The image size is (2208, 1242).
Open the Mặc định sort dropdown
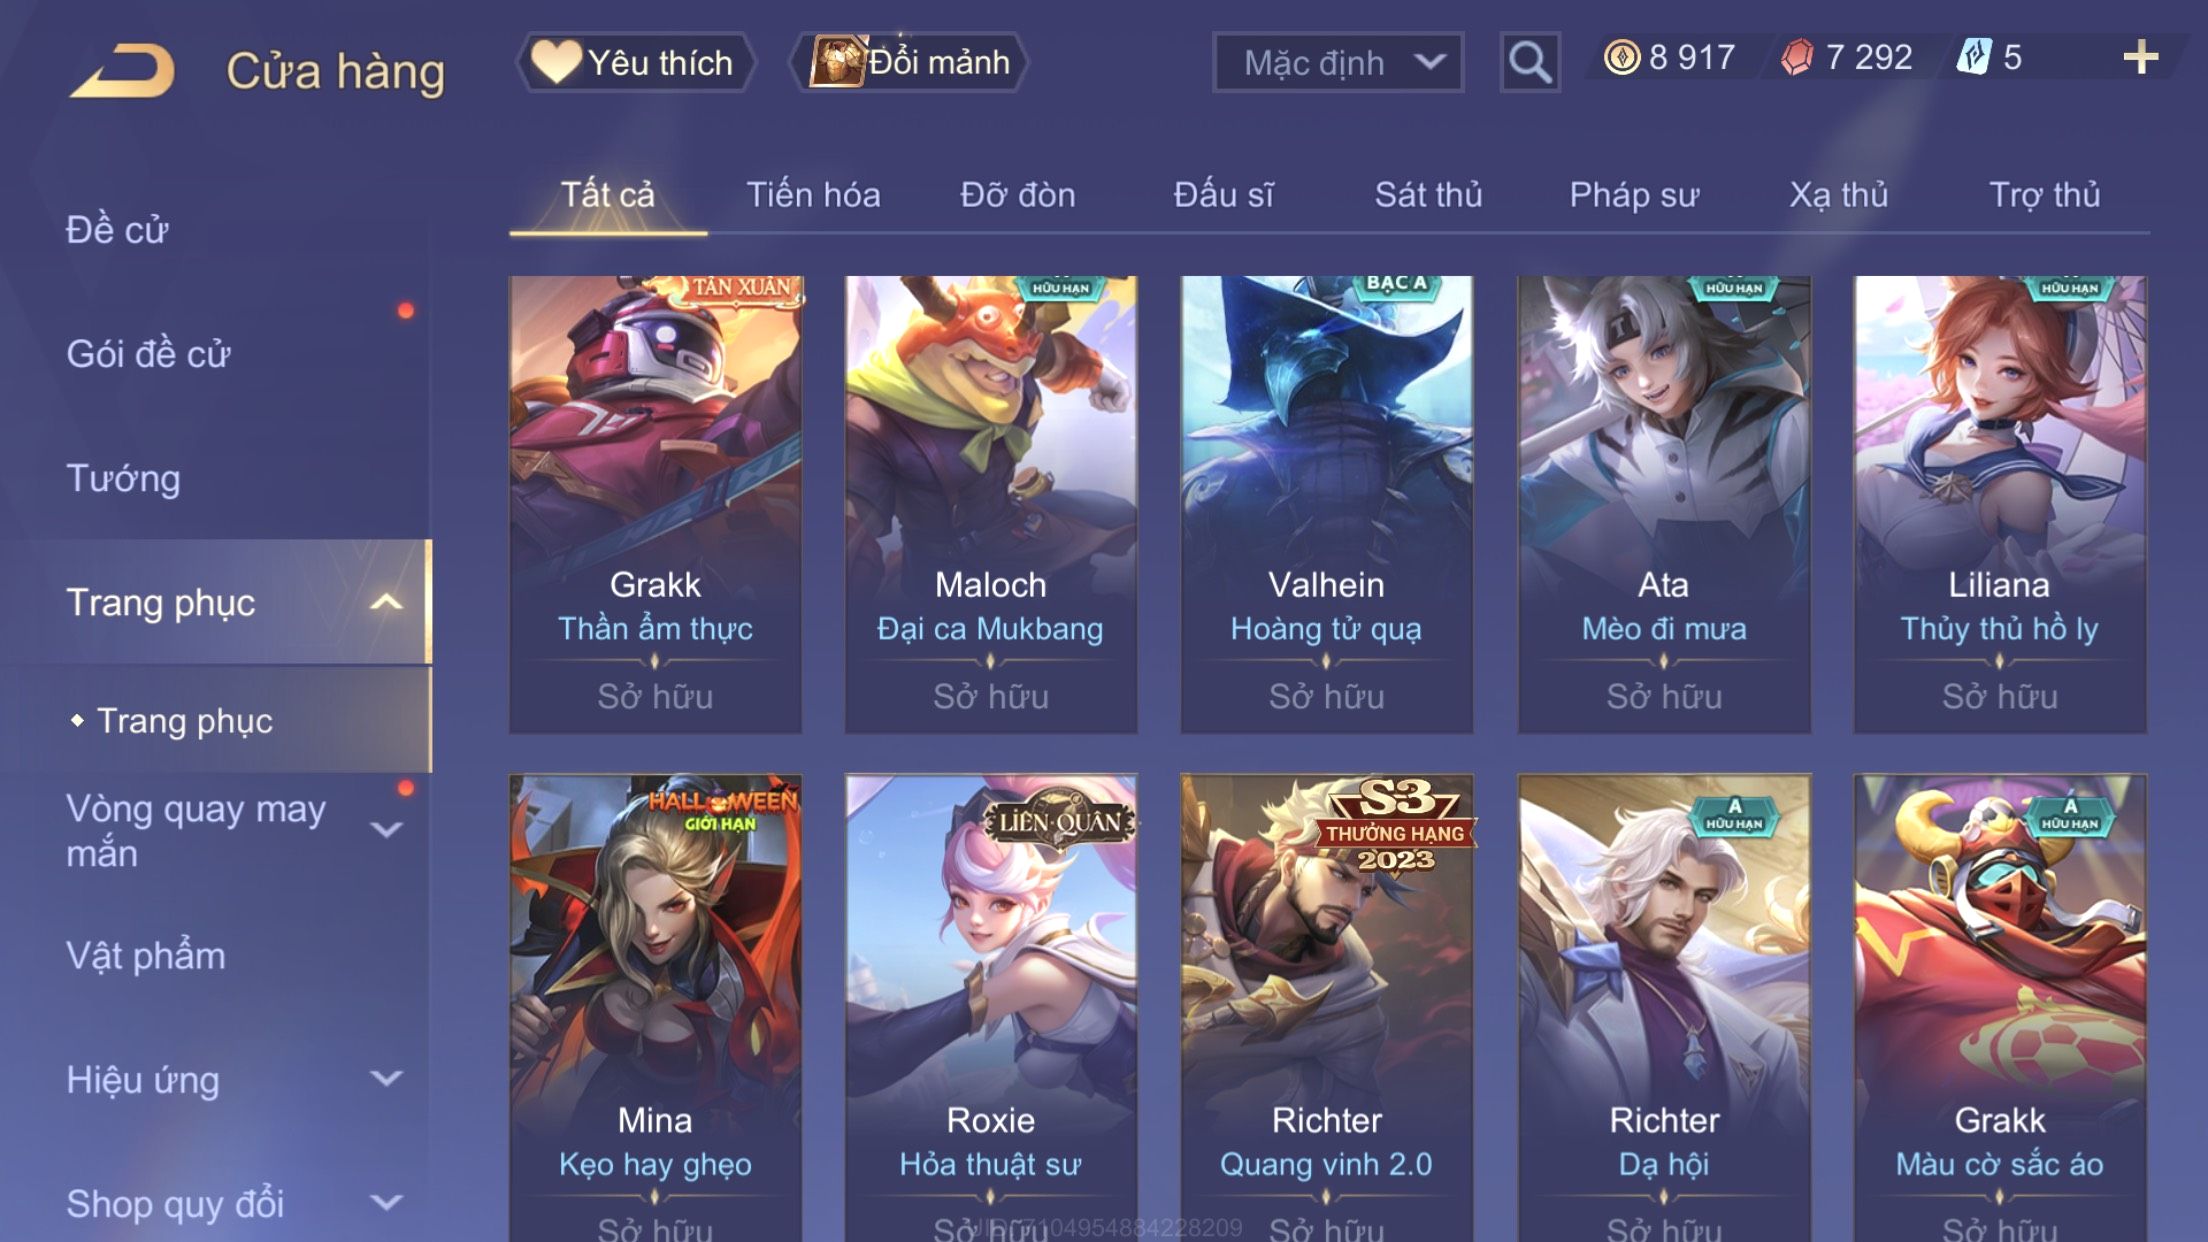[1338, 63]
